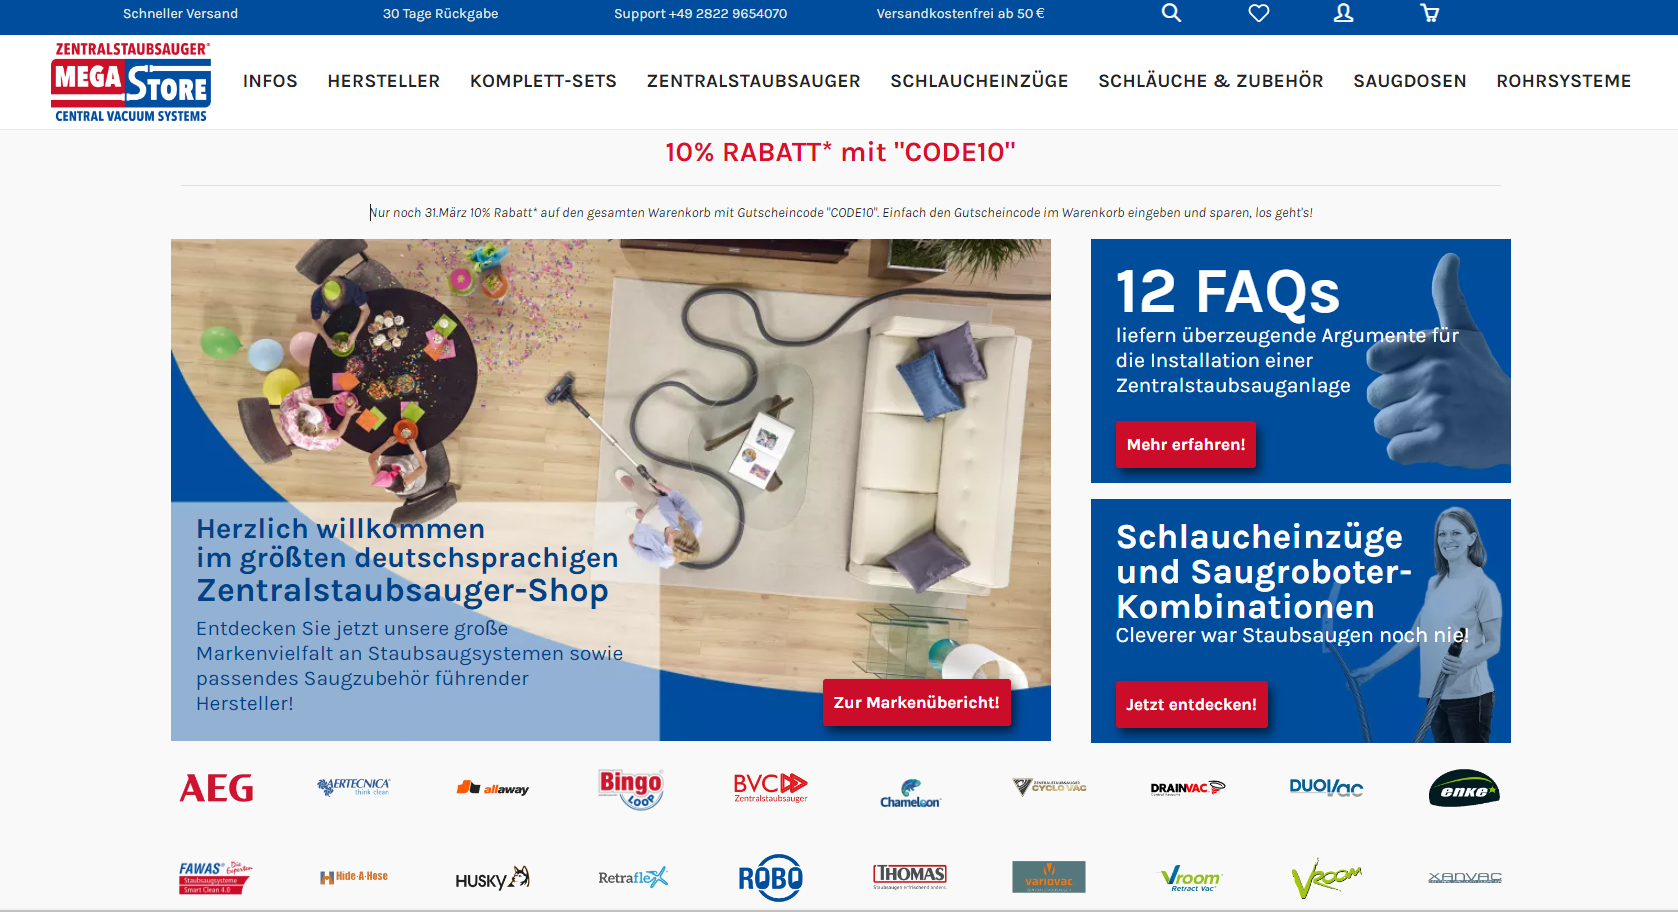Screen dimensions: 1678x912
Task: Select the AEG brand logo
Action: (216, 789)
